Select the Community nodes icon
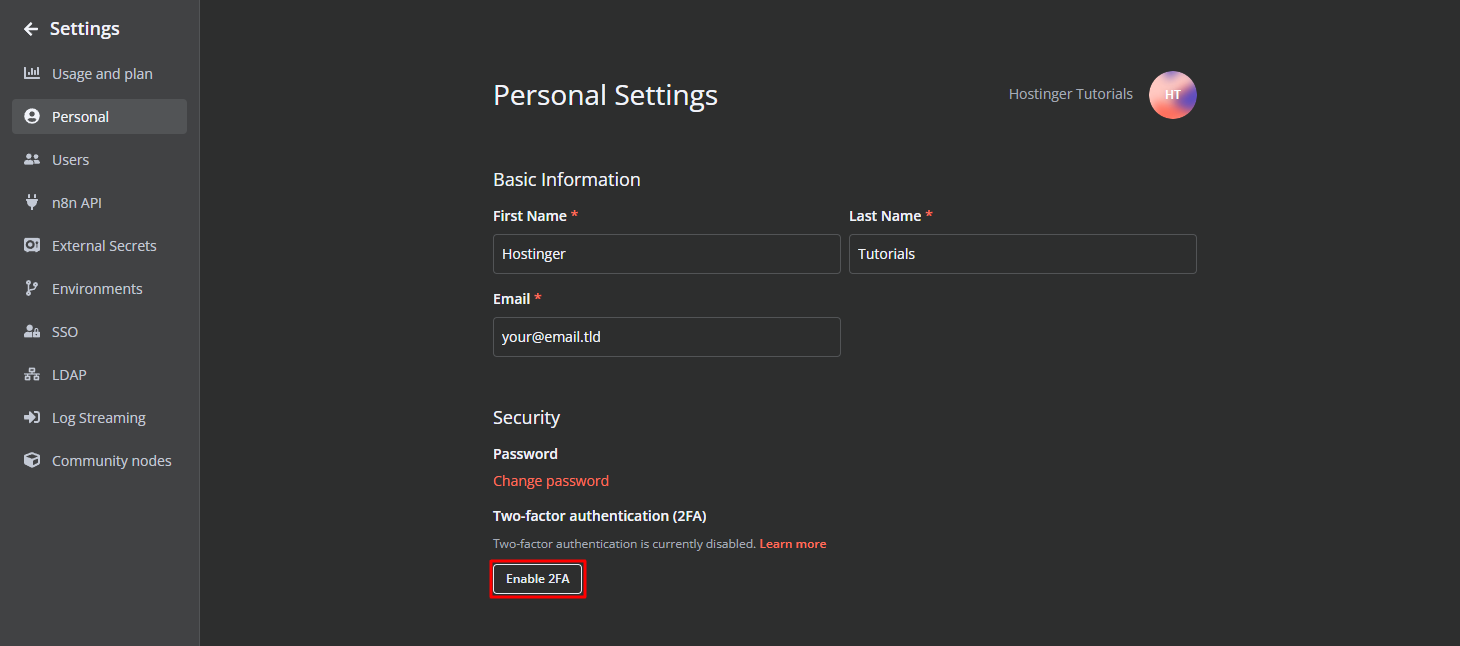The width and height of the screenshot is (1460, 646). click(x=32, y=460)
